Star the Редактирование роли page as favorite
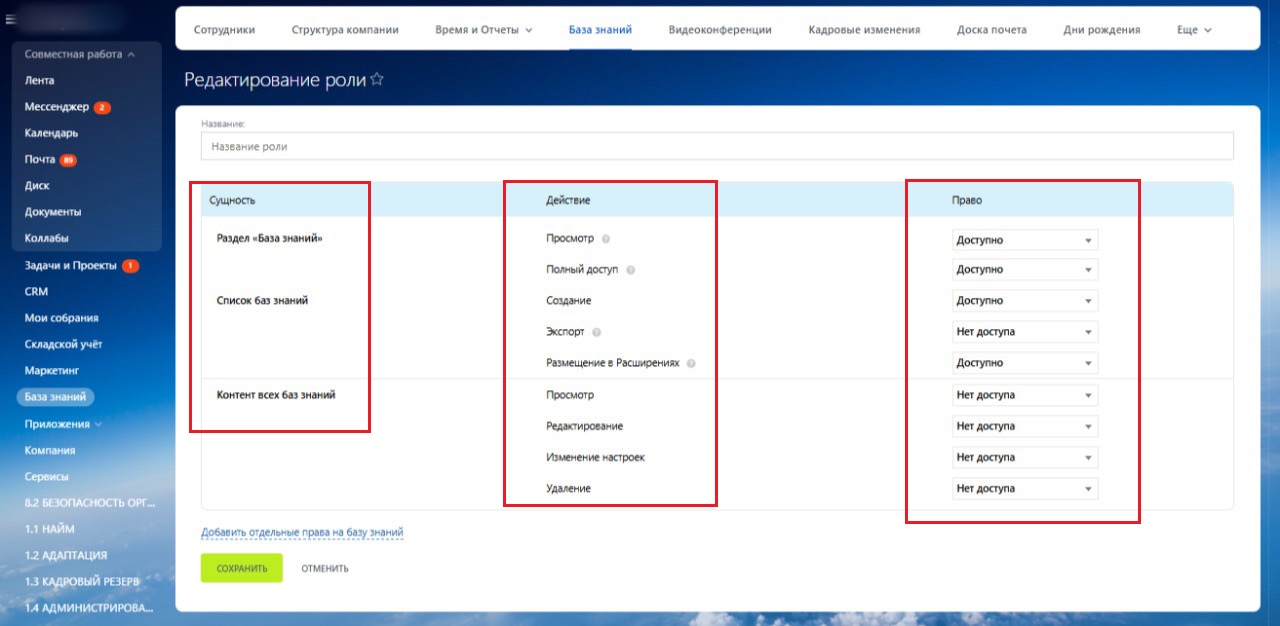 (x=377, y=80)
